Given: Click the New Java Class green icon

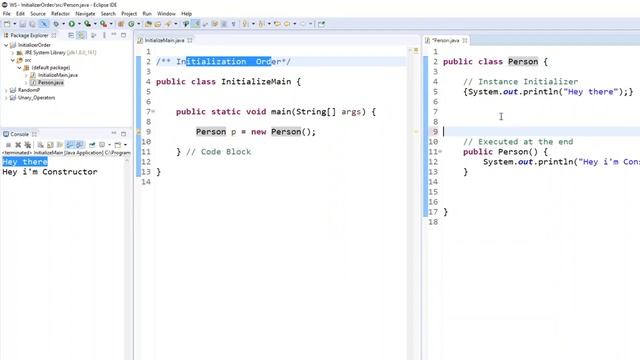Looking at the screenshot, I should pos(131,24).
